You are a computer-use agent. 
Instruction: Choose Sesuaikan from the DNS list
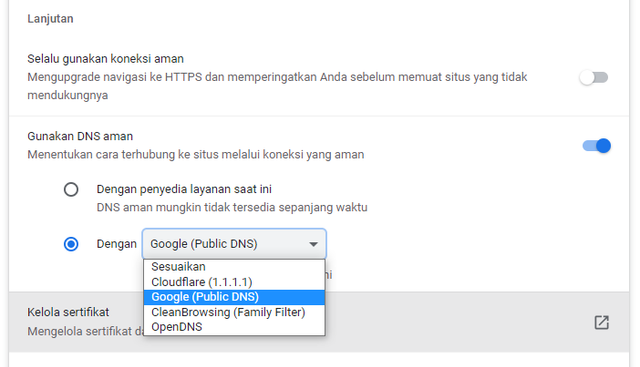(x=234, y=267)
